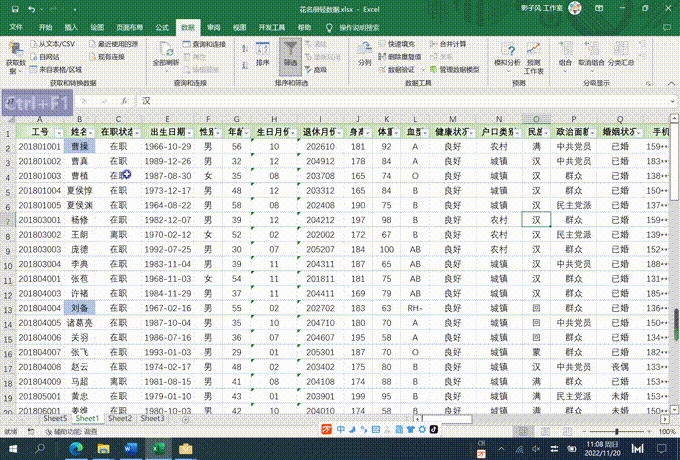680x460 pixels.
Task: Toggle the Filter (筛选) button
Action: [290, 55]
